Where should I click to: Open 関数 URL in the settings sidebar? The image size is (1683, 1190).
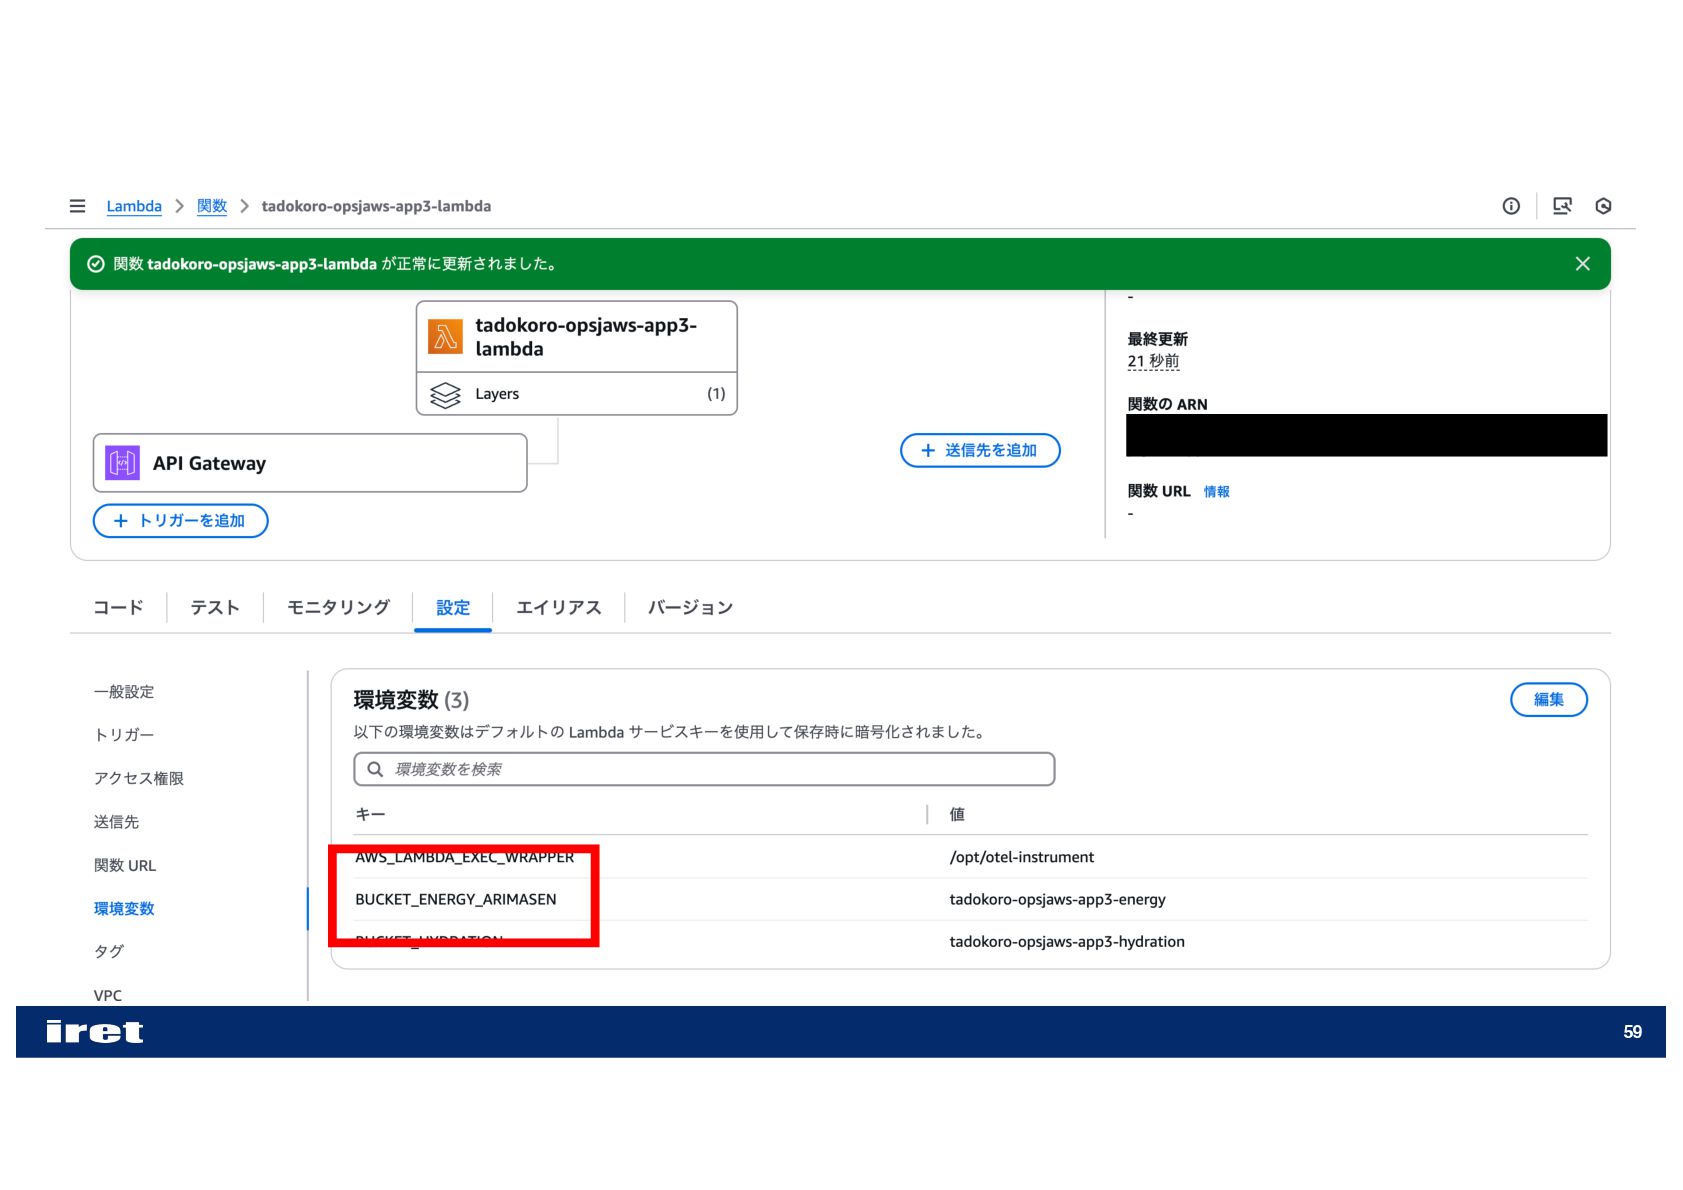[x=125, y=865]
